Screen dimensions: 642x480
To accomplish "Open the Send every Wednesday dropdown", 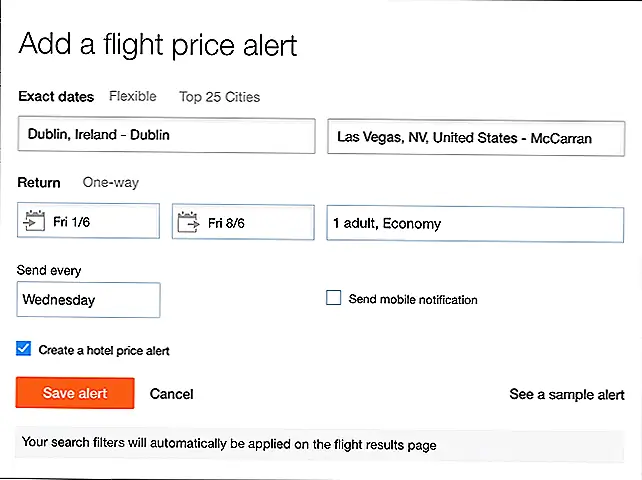I will click(88, 300).
